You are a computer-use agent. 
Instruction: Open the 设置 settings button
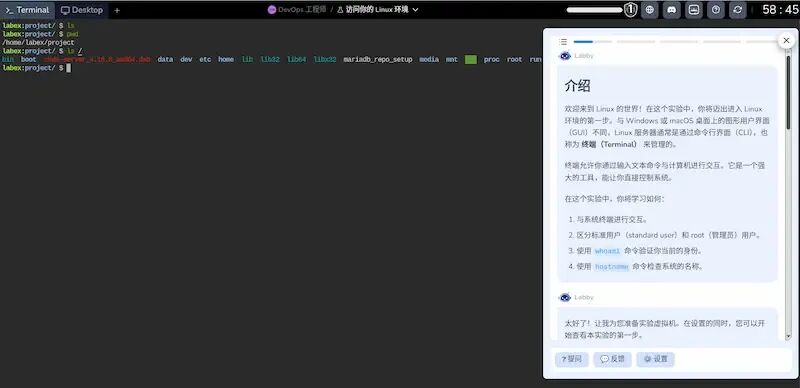656,359
